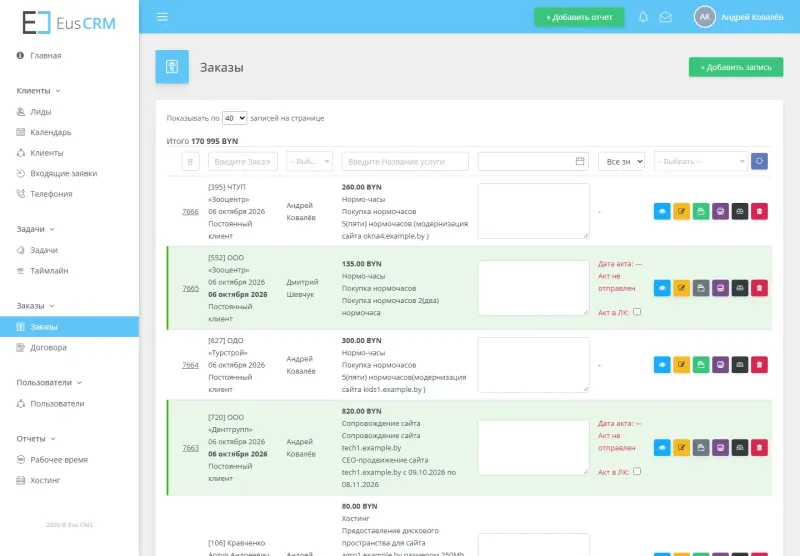Click the Андрей Ковалёв profile name in header
The height and width of the screenshot is (556, 800).
752,17
